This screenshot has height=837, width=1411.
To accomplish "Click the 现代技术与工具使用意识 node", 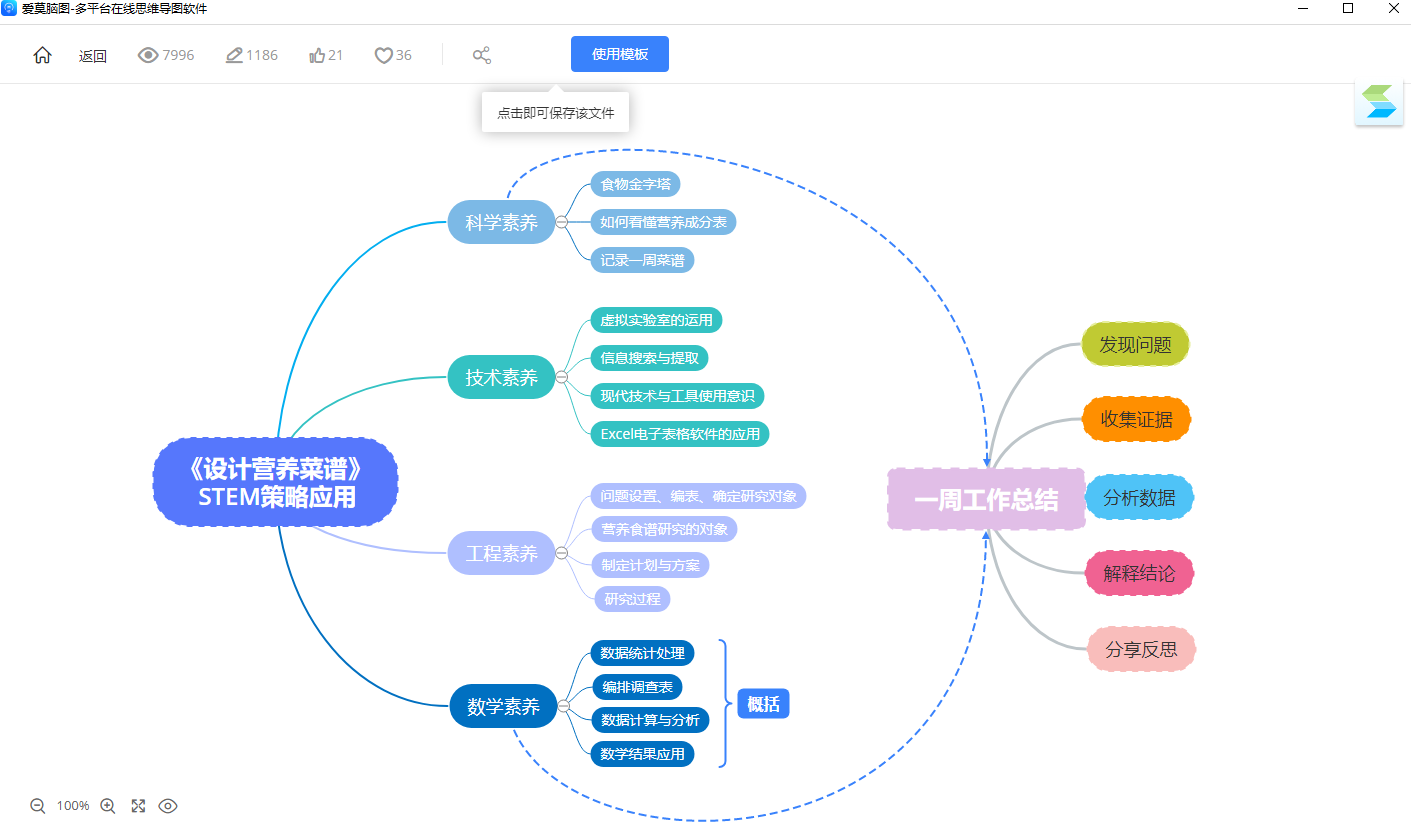I will coord(677,395).
